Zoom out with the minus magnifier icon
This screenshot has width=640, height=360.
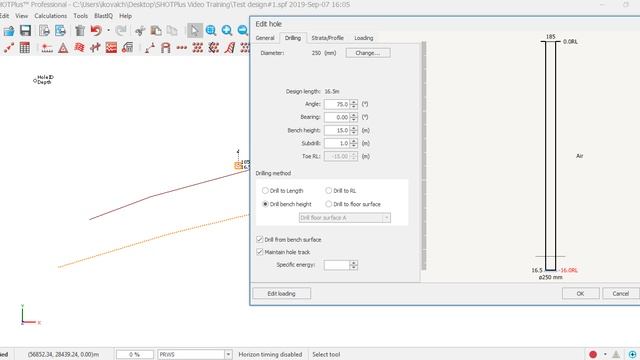242,31
